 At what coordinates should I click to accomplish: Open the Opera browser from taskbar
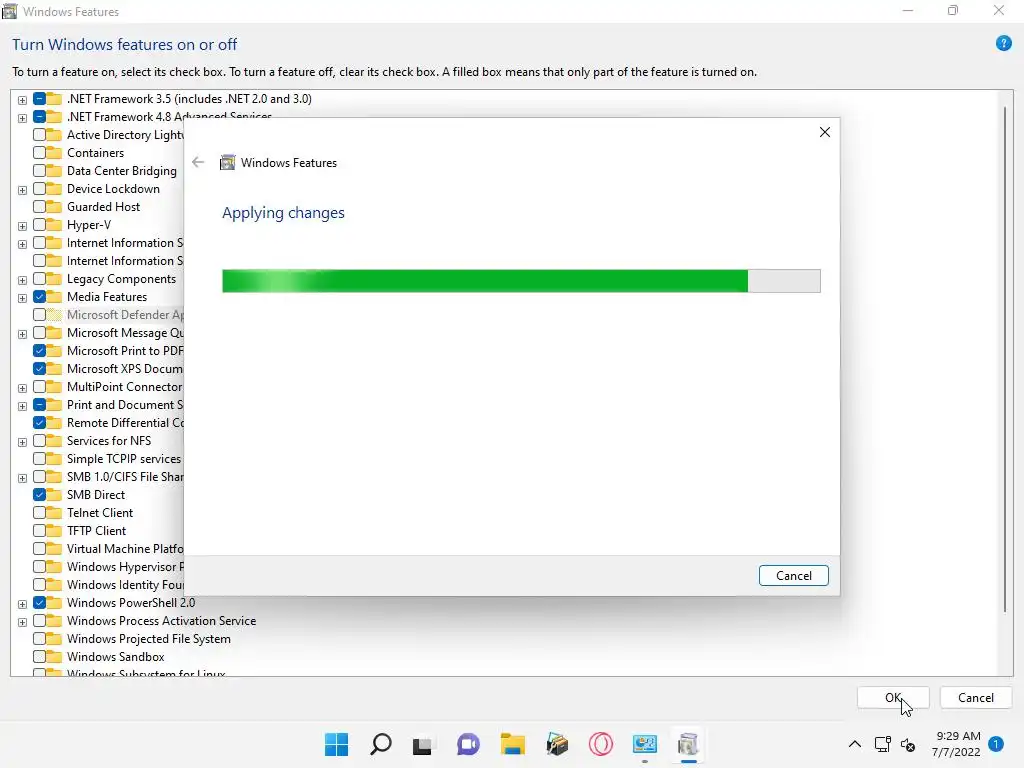coord(600,744)
